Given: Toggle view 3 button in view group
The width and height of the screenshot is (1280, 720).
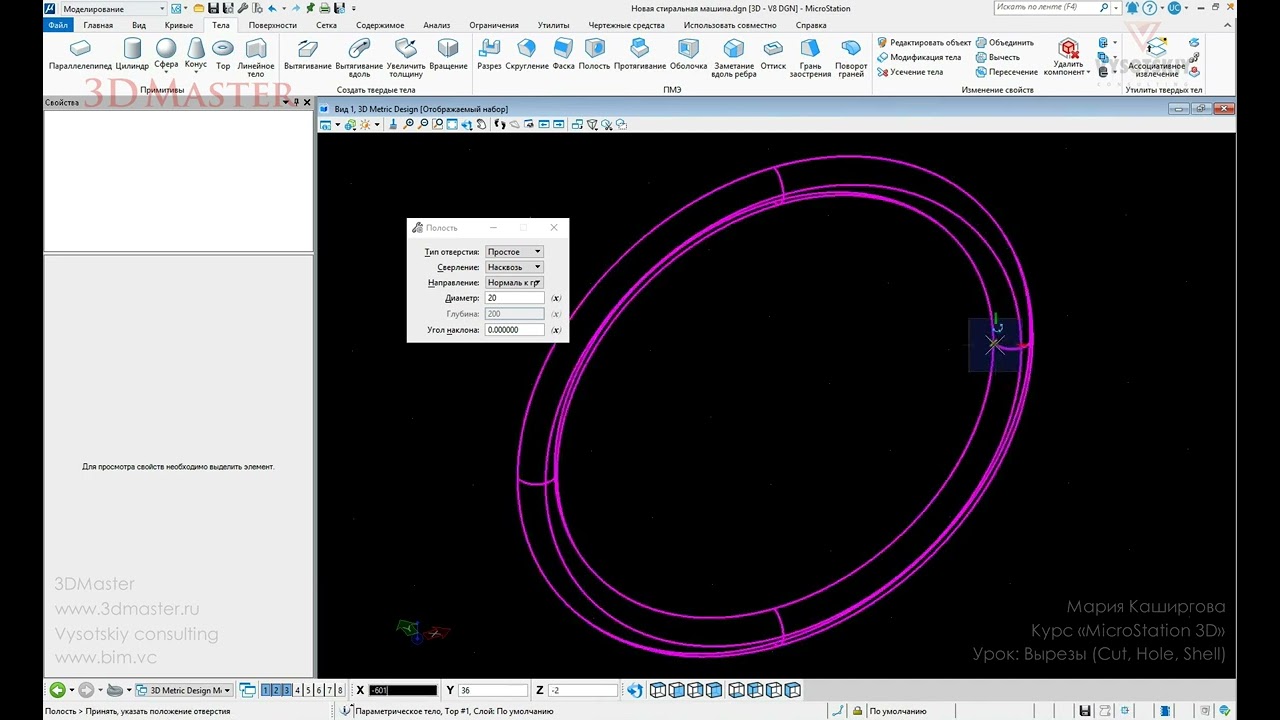Looking at the screenshot, I should [x=286, y=690].
